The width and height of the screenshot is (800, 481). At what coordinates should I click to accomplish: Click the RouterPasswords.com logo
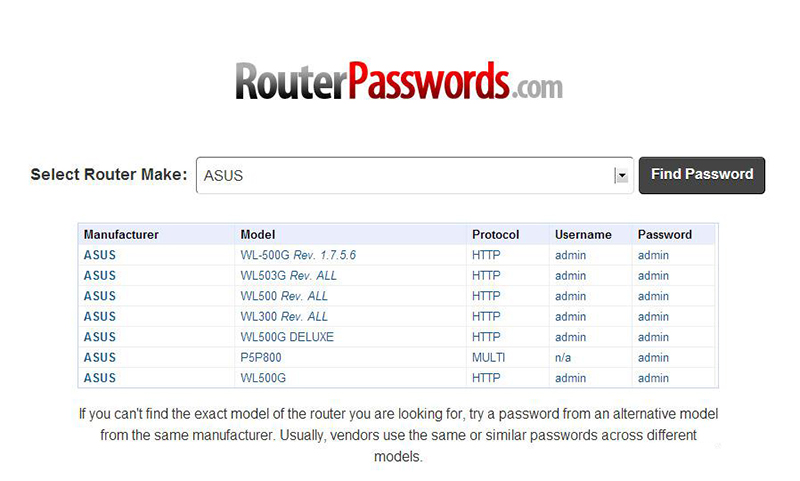point(399,80)
